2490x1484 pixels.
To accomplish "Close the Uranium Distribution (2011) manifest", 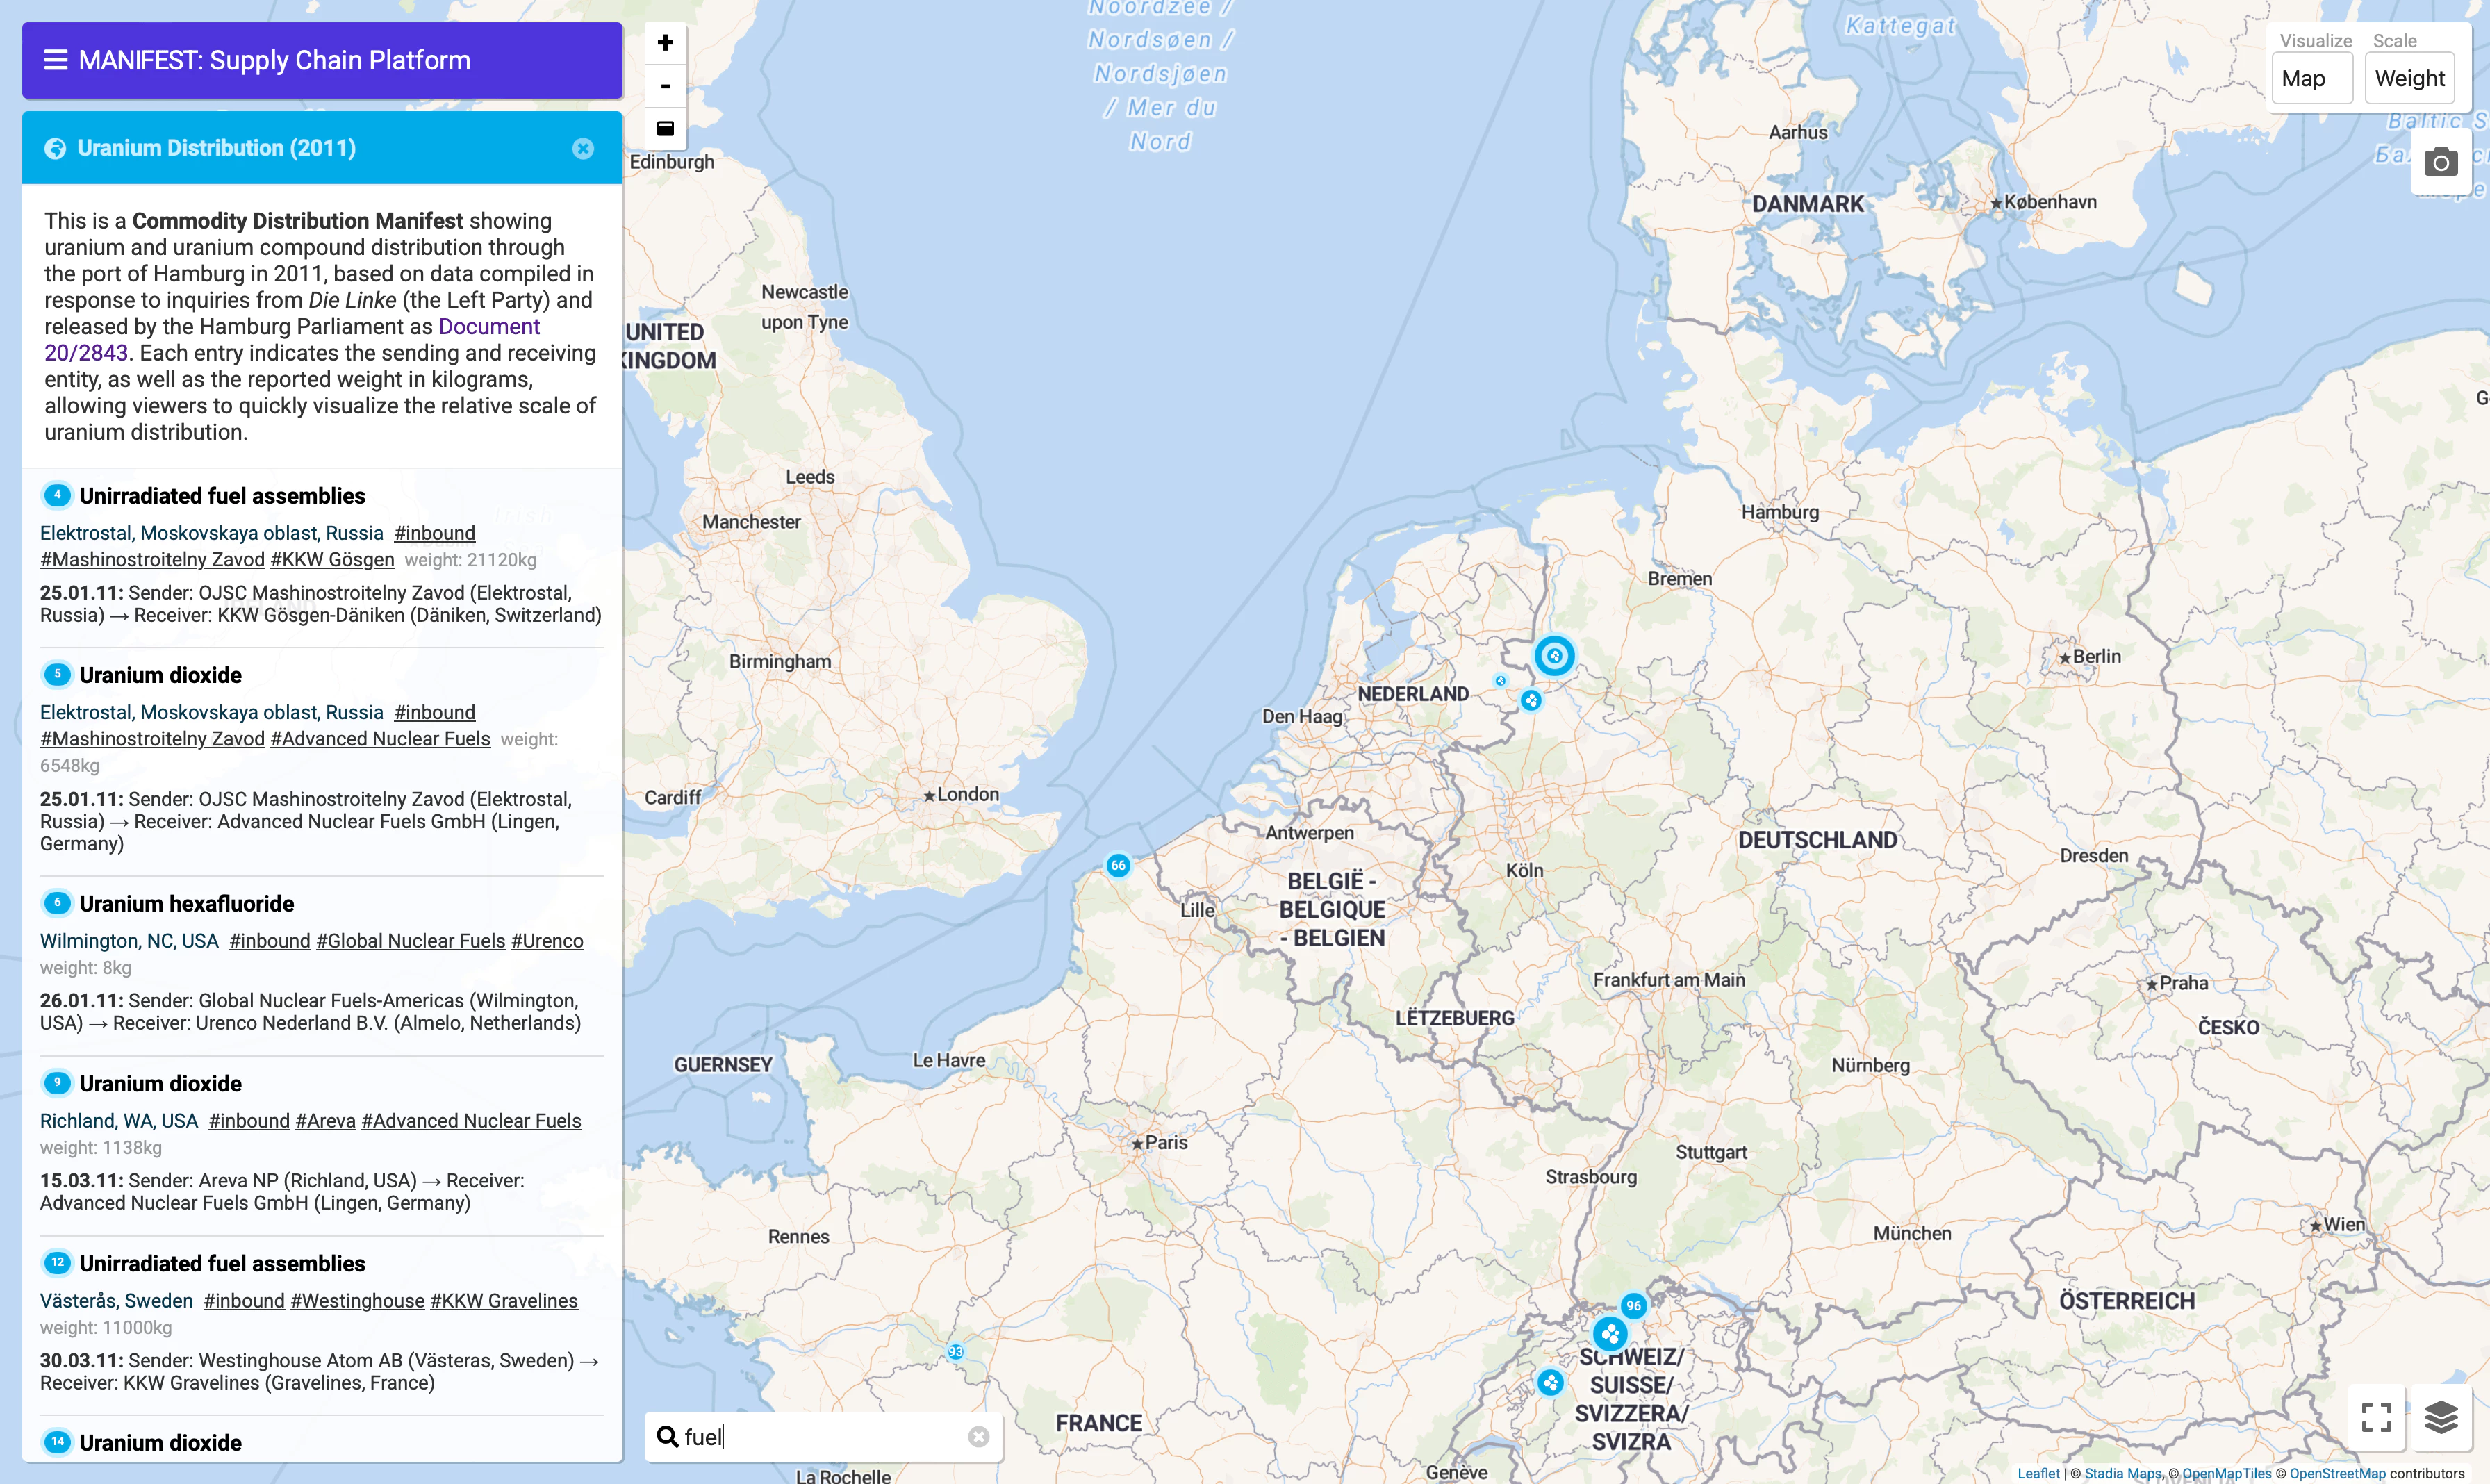I will tap(583, 149).
